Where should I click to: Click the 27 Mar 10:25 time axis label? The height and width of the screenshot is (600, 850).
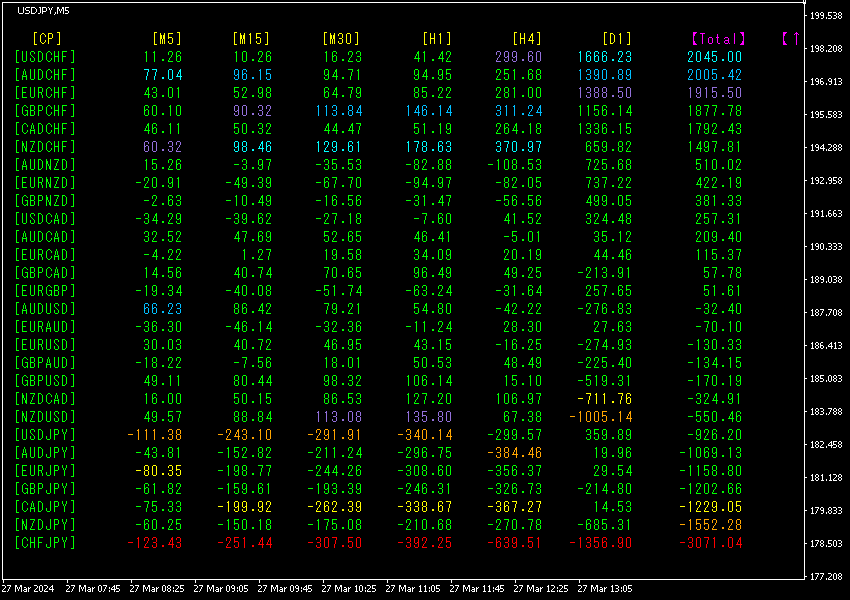(349, 589)
